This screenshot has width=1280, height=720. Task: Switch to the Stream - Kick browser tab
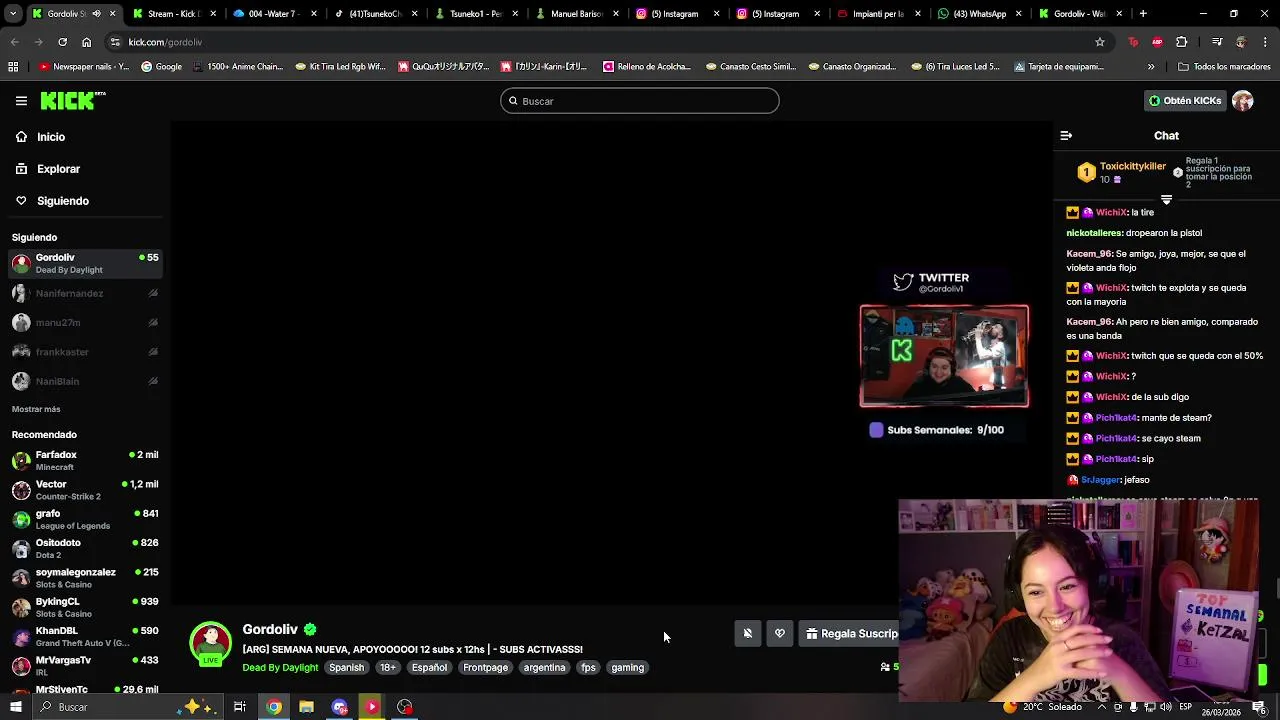[175, 14]
